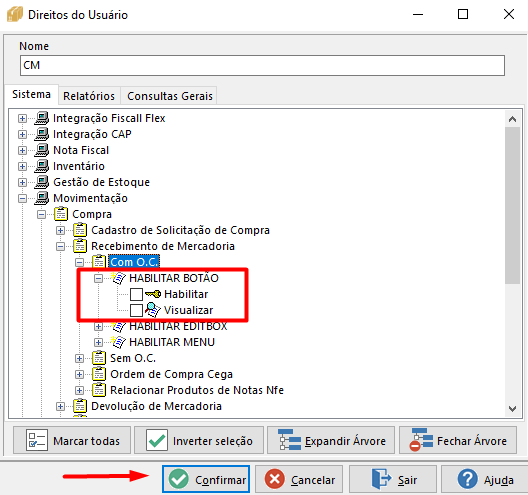Click the Sair button

[393, 479]
